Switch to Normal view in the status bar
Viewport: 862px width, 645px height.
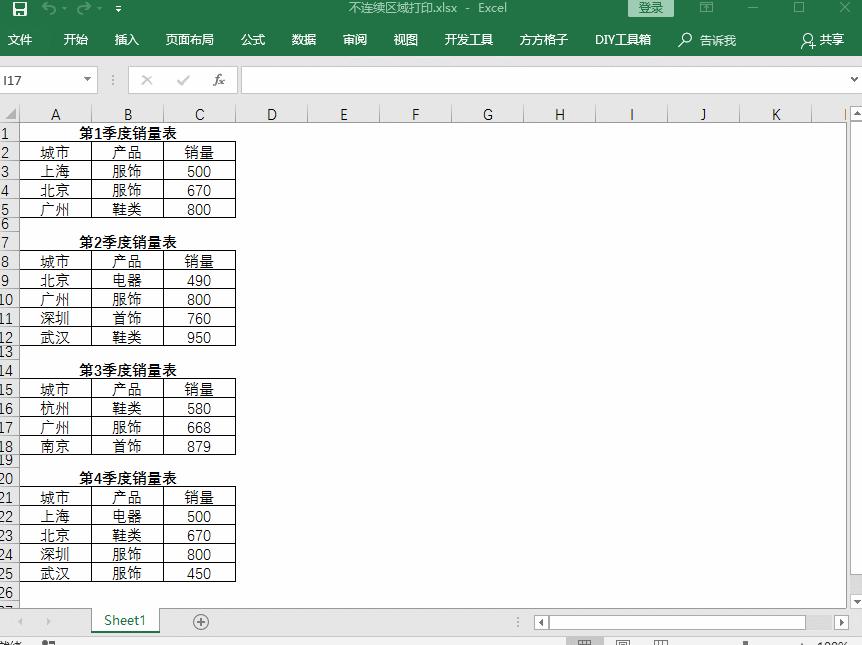click(x=584, y=639)
